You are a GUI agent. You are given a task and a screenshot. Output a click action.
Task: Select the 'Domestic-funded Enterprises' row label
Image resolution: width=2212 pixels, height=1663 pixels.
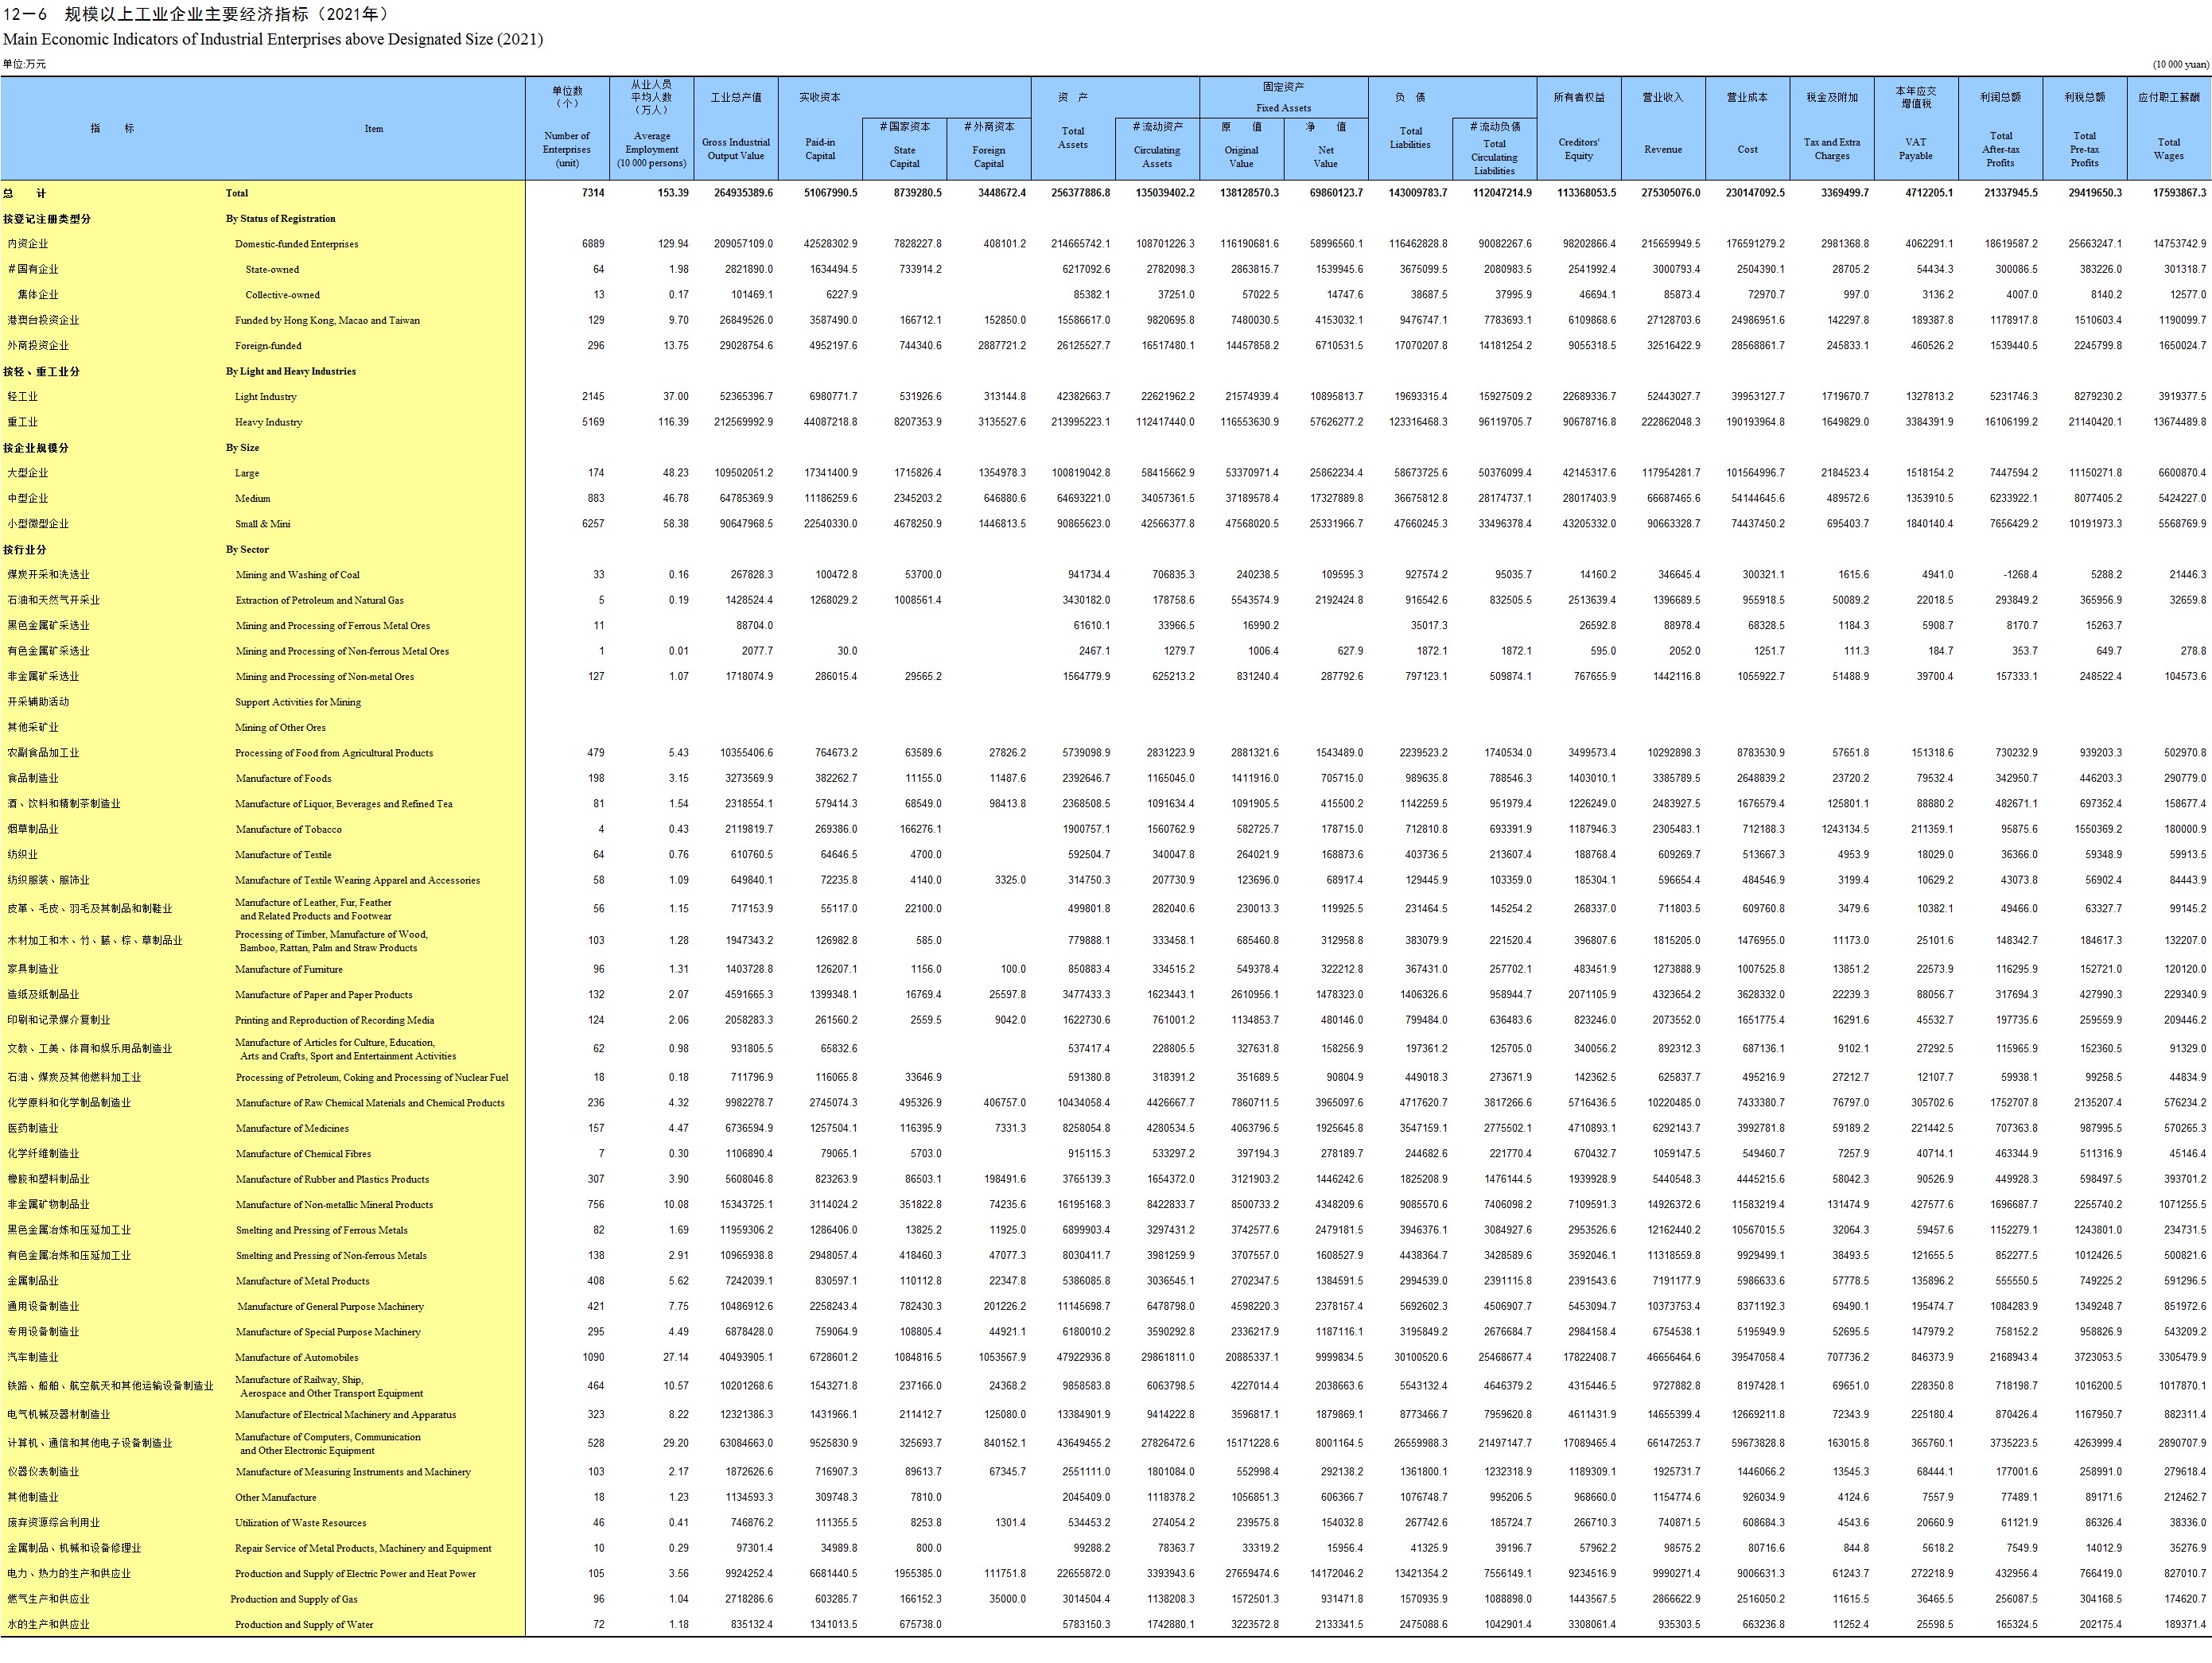click(296, 244)
